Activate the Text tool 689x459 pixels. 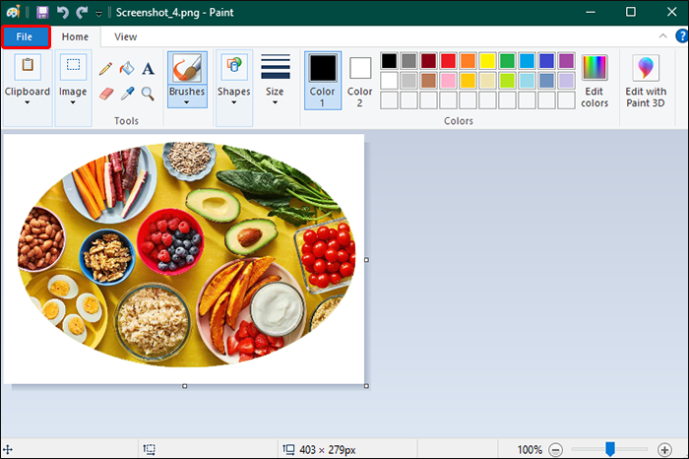(148, 69)
